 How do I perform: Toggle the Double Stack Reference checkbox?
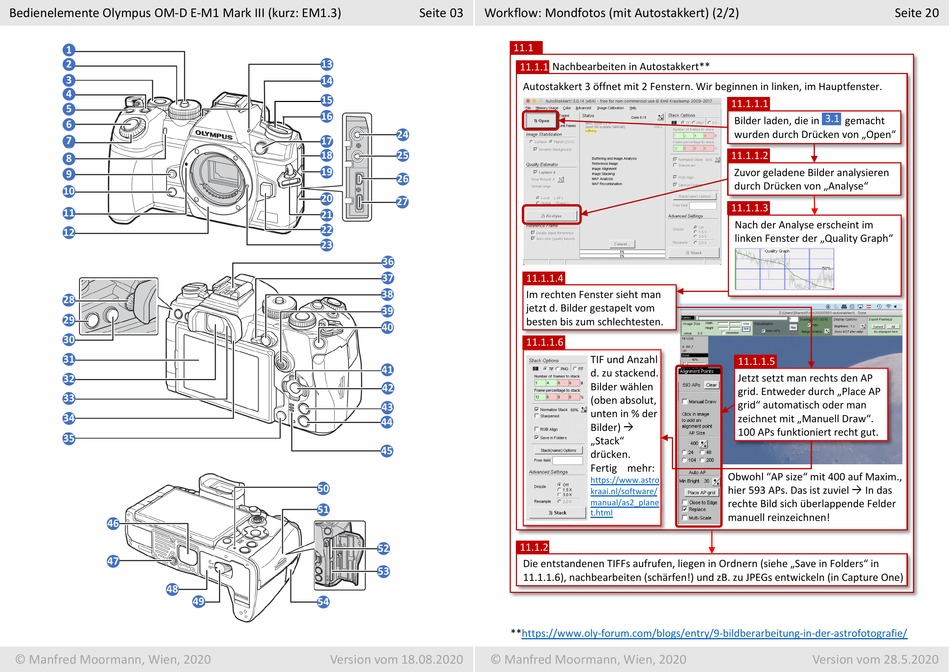pos(533,233)
